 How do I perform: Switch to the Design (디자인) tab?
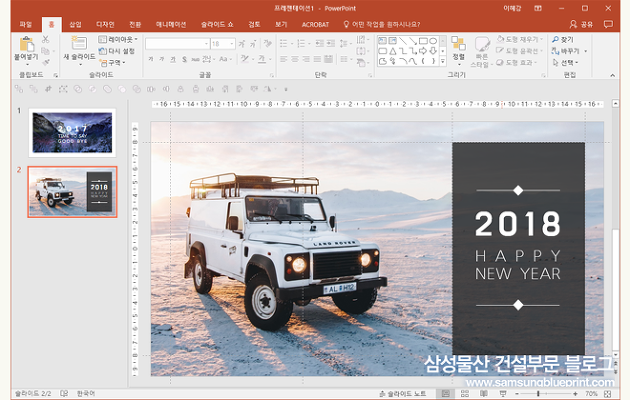click(x=105, y=24)
